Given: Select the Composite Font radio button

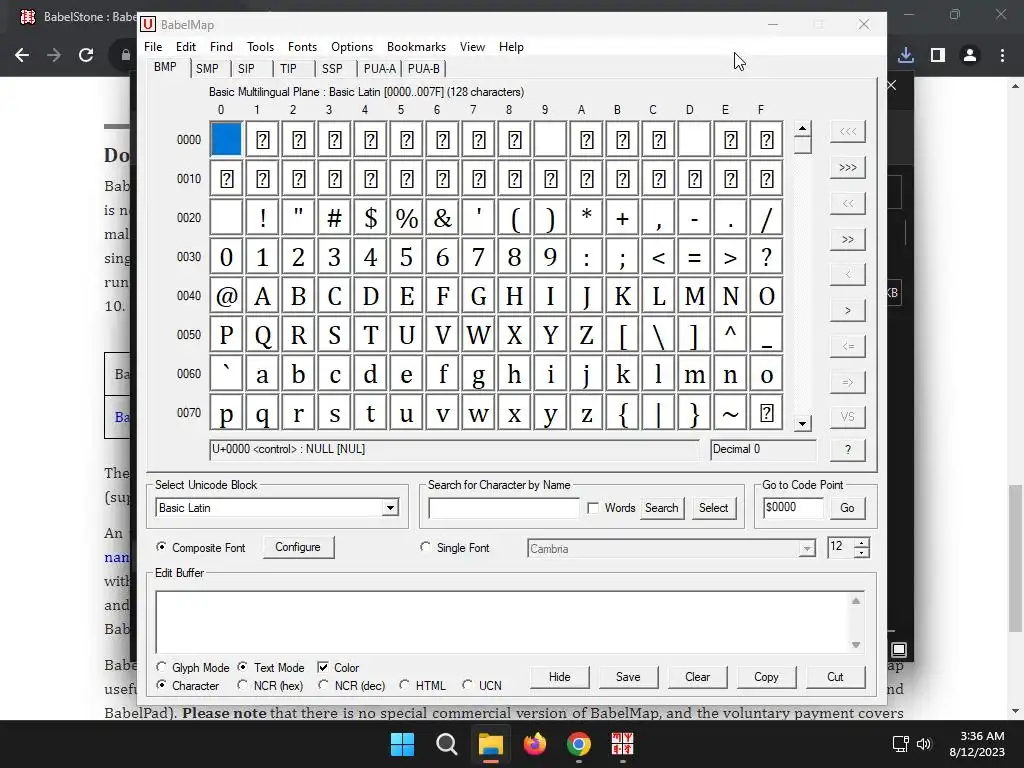Looking at the screenshot, I should (x=161, y=547).
